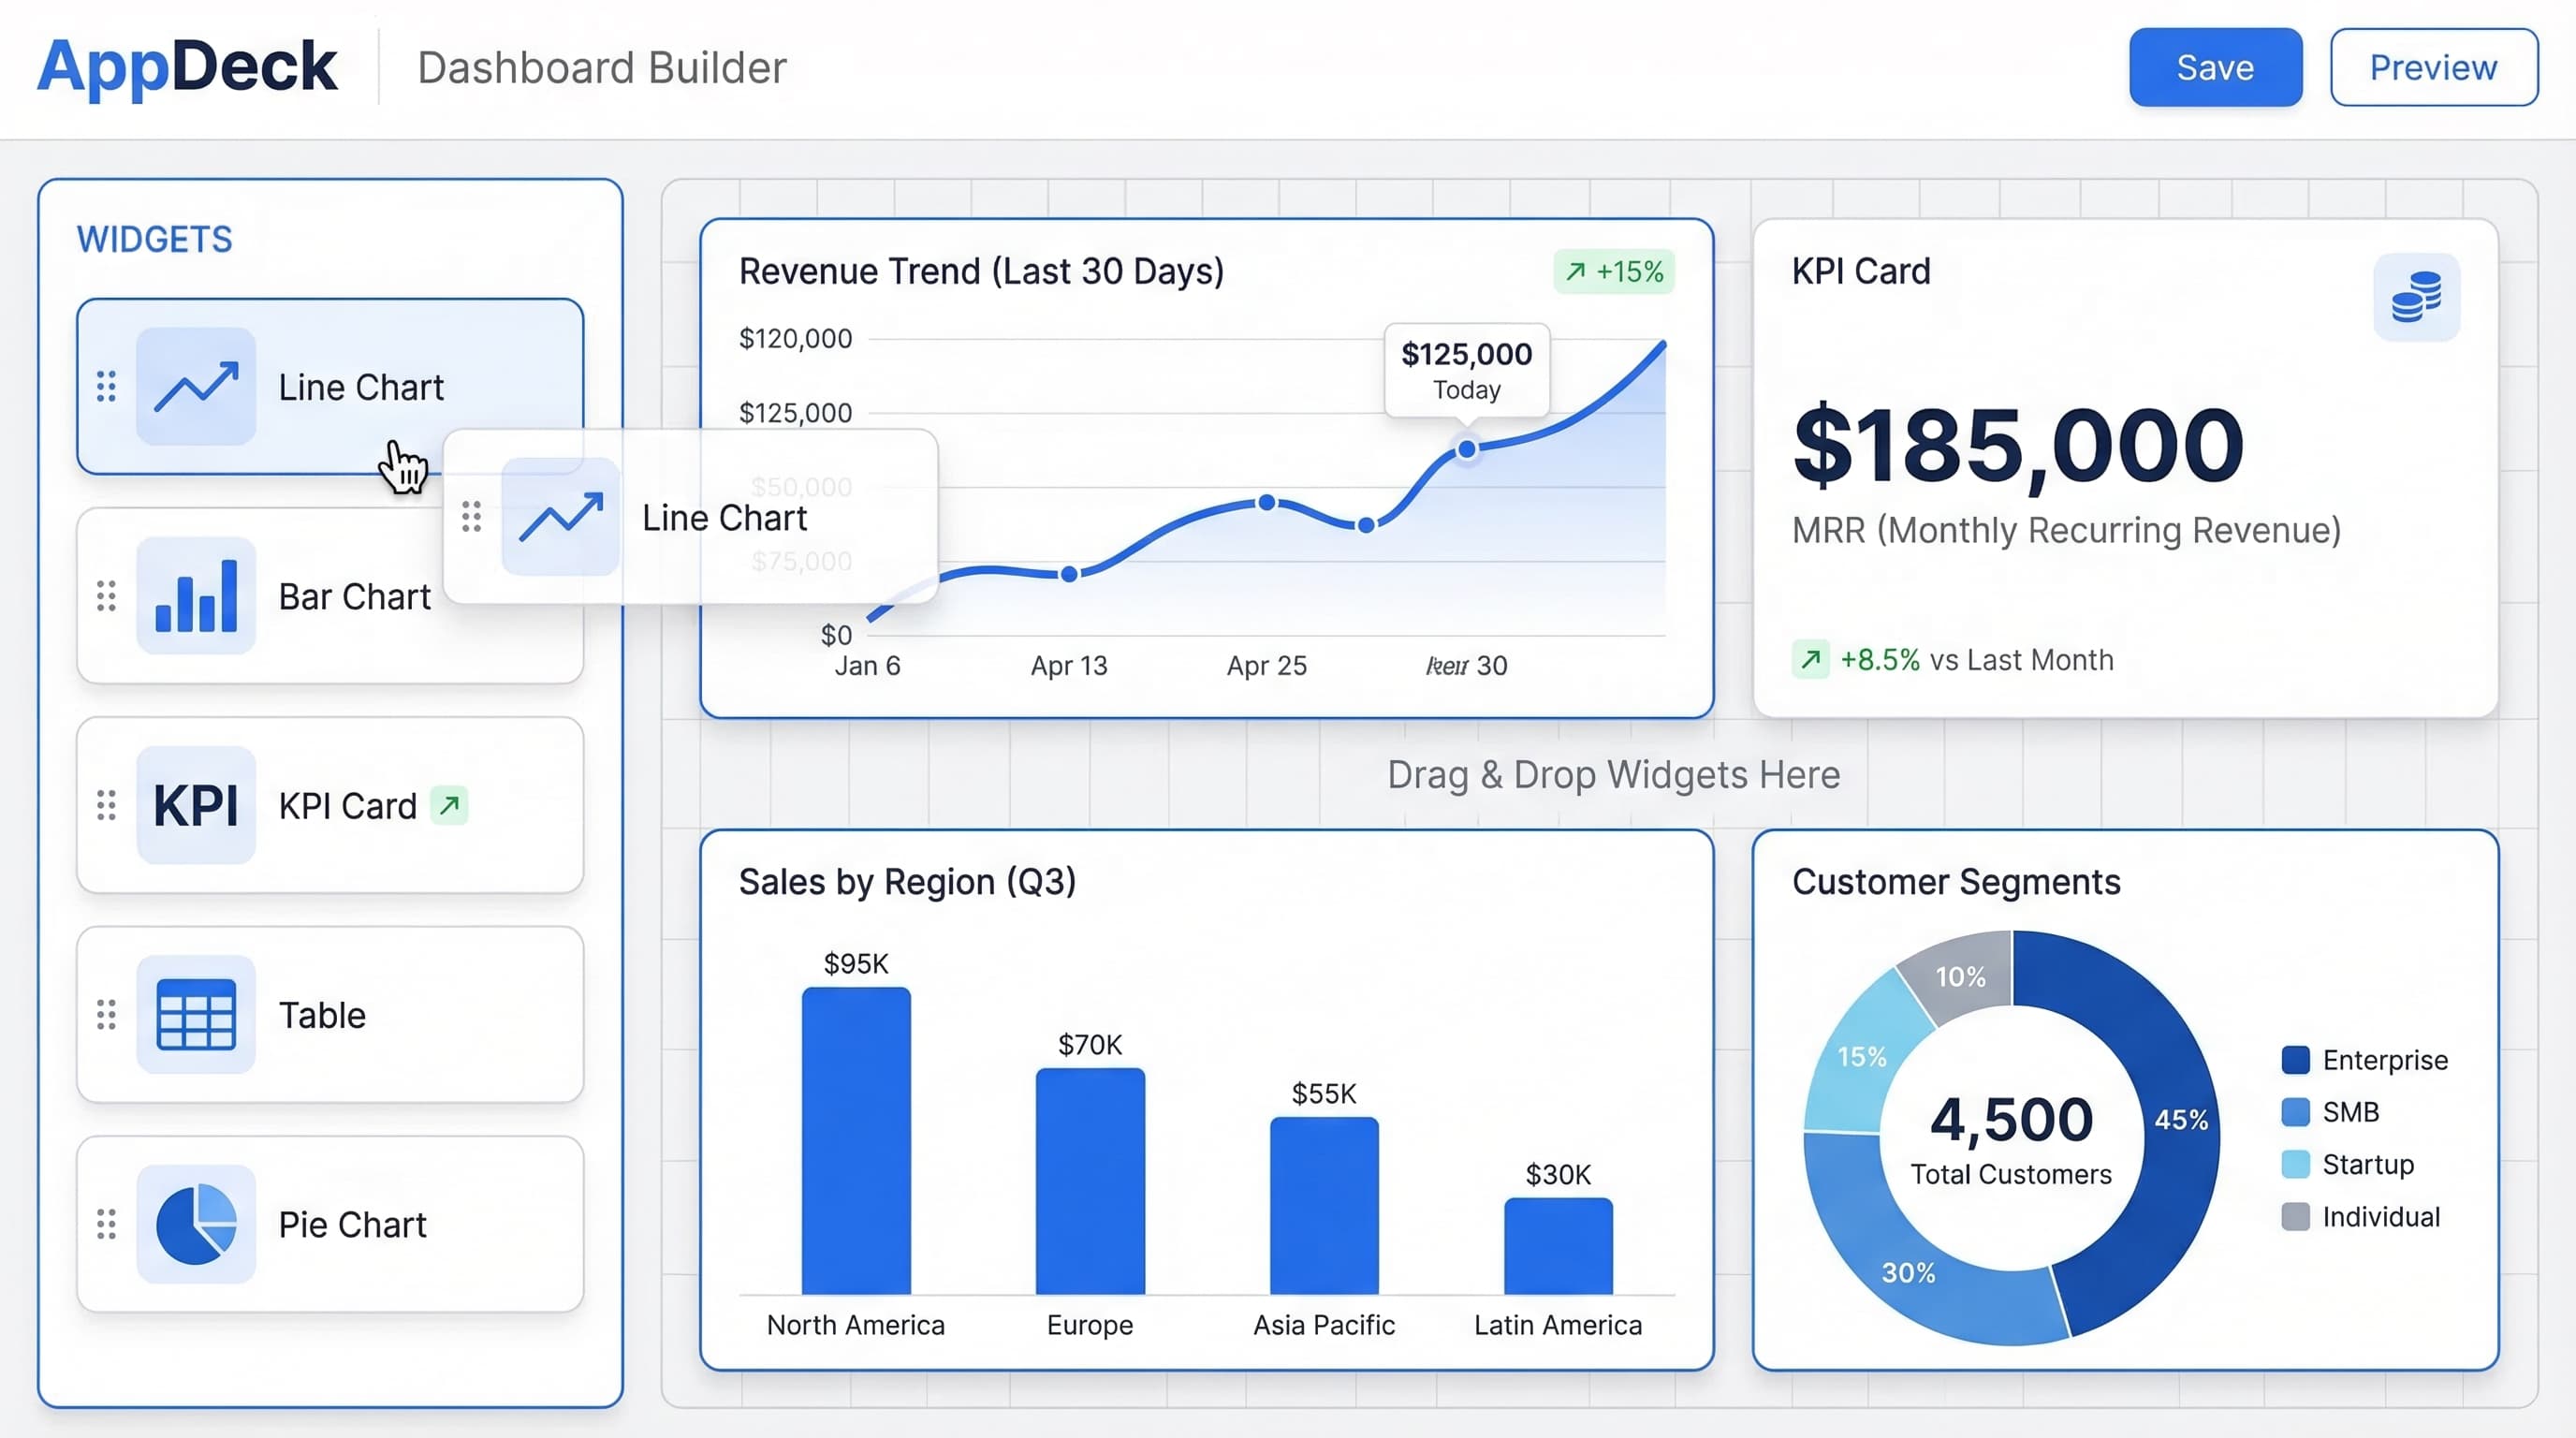Click the Enterprise legend color swatch
2576x1438 pixels.
tap(2296, 1060)
